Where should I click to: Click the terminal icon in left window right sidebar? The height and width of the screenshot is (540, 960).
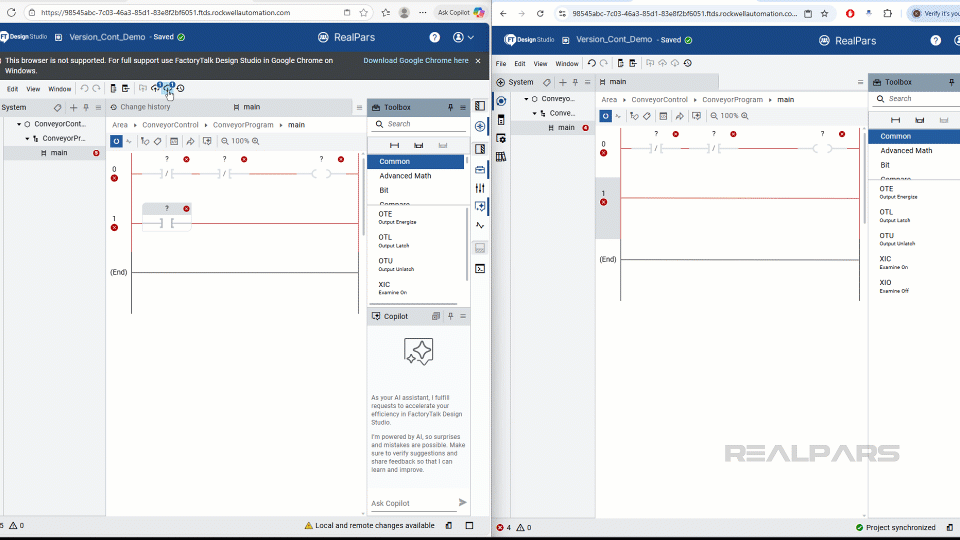480,269
